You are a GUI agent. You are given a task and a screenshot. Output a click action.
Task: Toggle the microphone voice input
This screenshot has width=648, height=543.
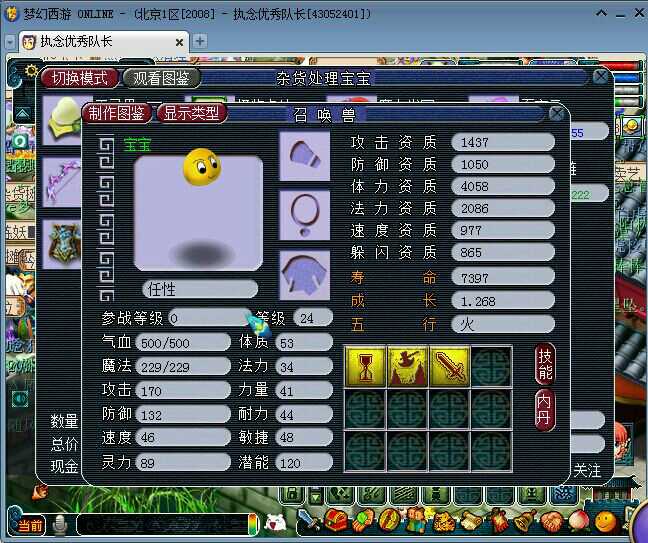(60, 524)
